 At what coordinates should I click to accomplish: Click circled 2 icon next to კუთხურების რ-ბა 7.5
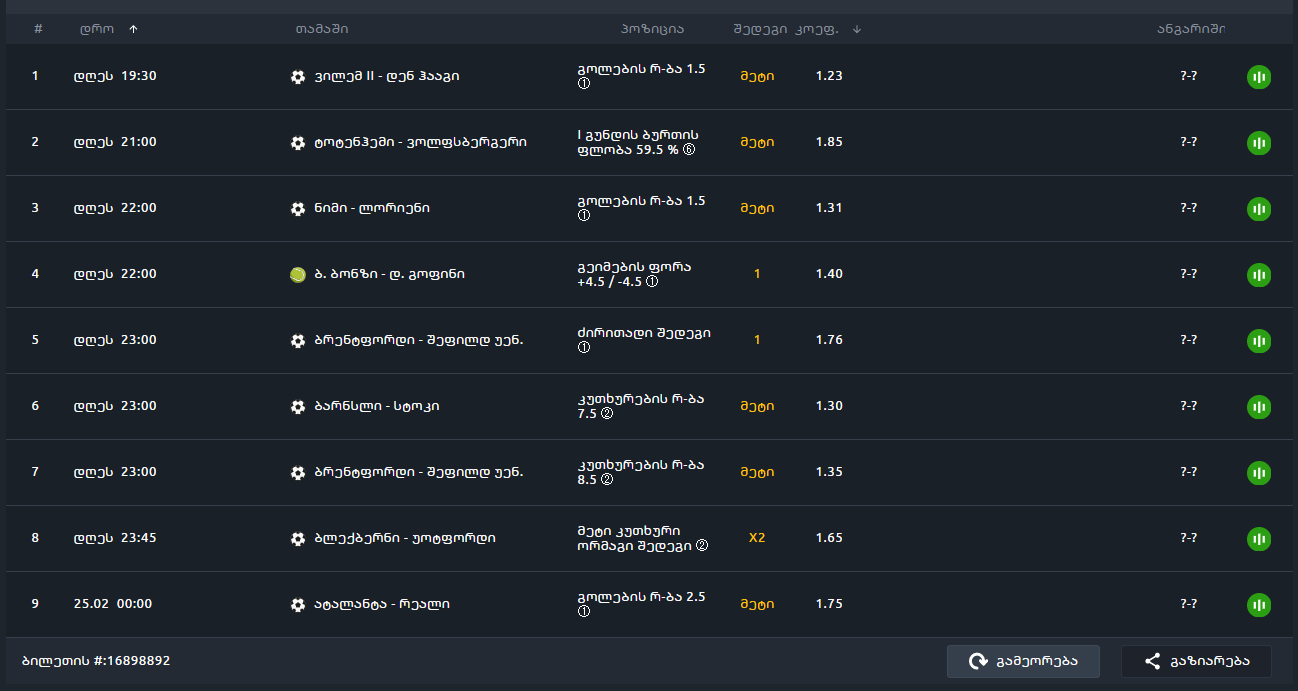[x=607, y=414]
